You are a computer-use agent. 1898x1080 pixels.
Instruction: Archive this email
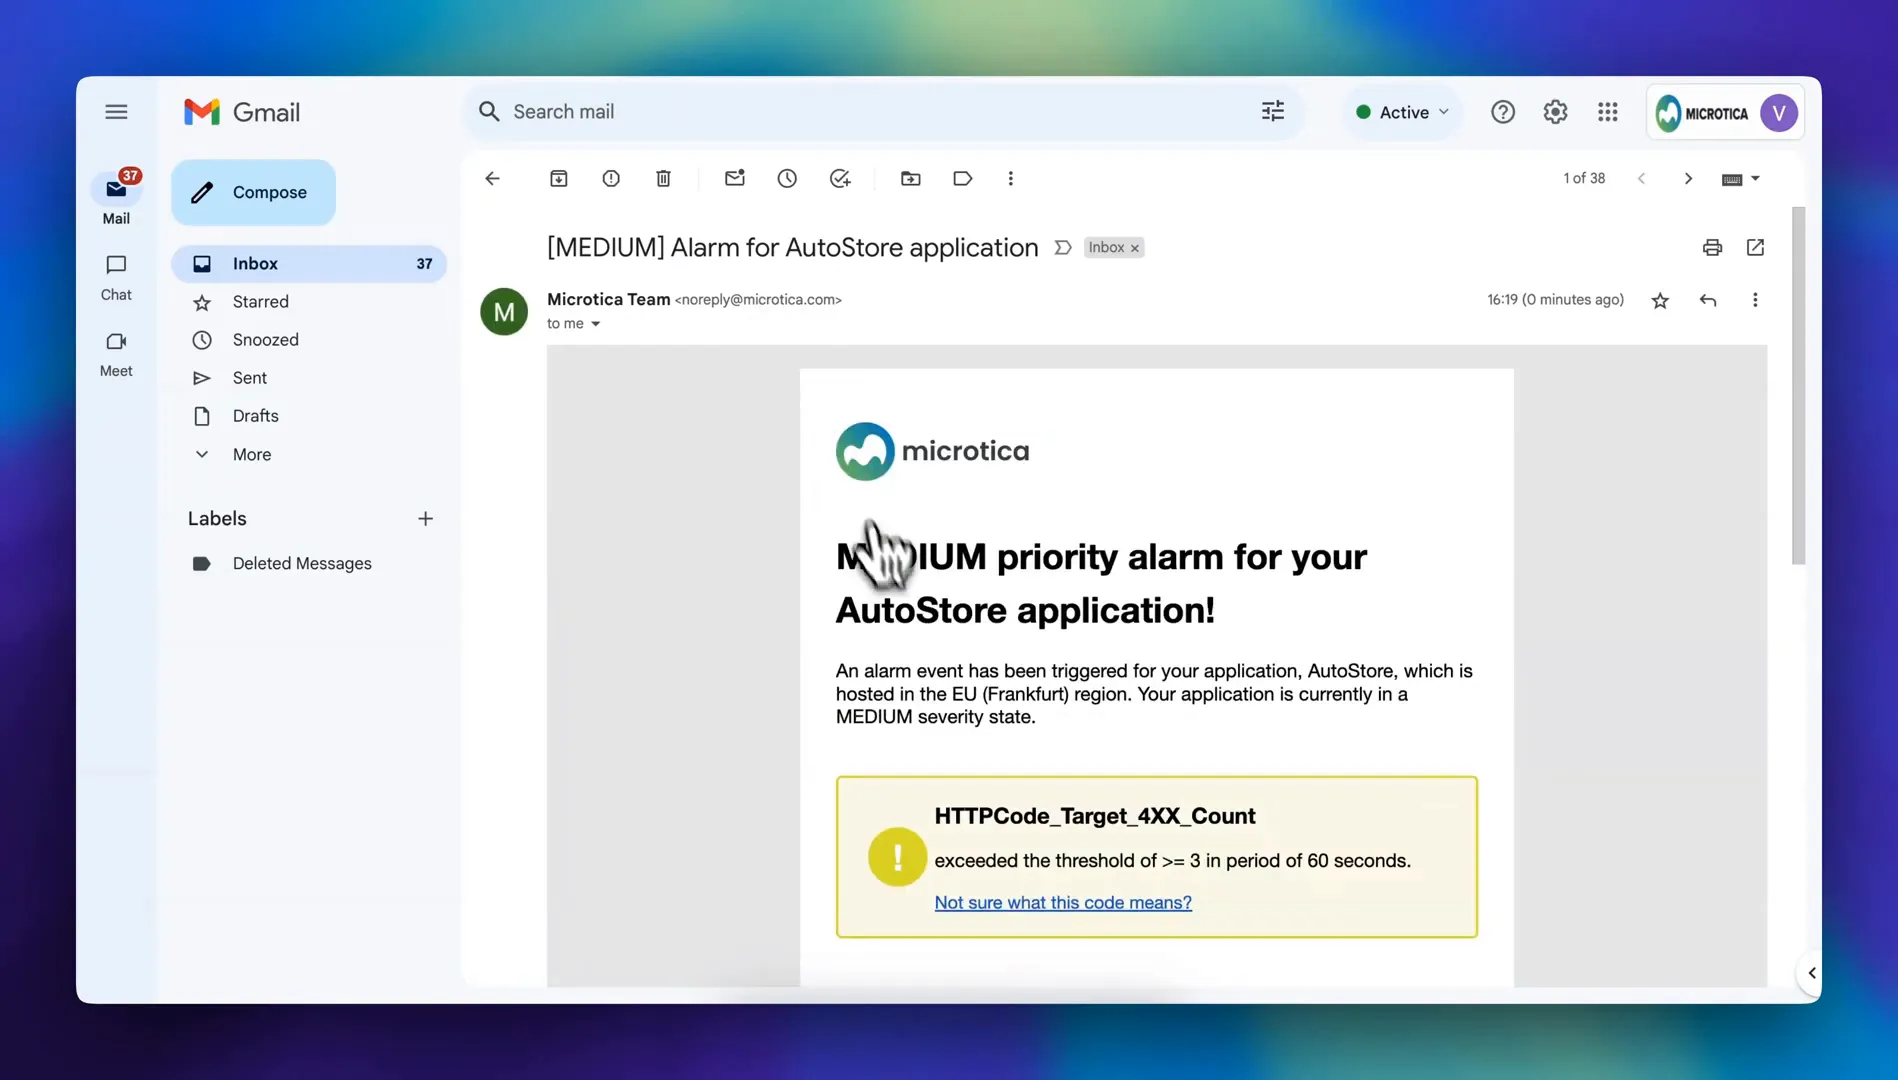tap(559, 179)
